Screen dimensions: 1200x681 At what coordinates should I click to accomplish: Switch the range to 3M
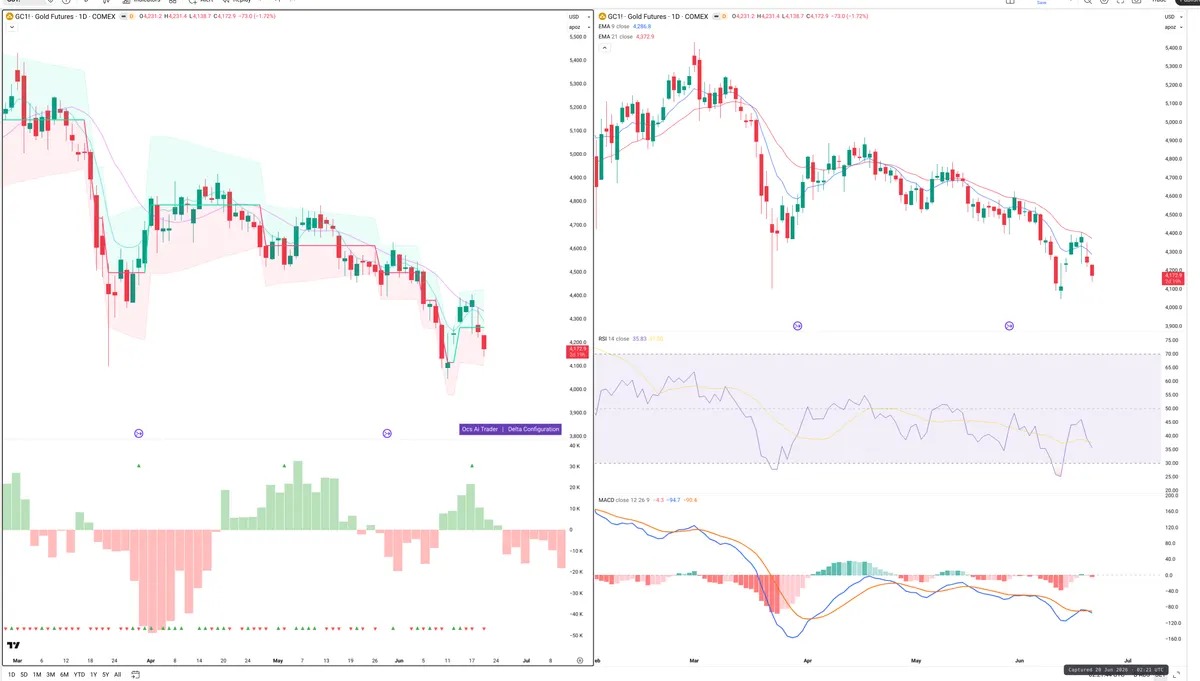click(x=51, y=674)
